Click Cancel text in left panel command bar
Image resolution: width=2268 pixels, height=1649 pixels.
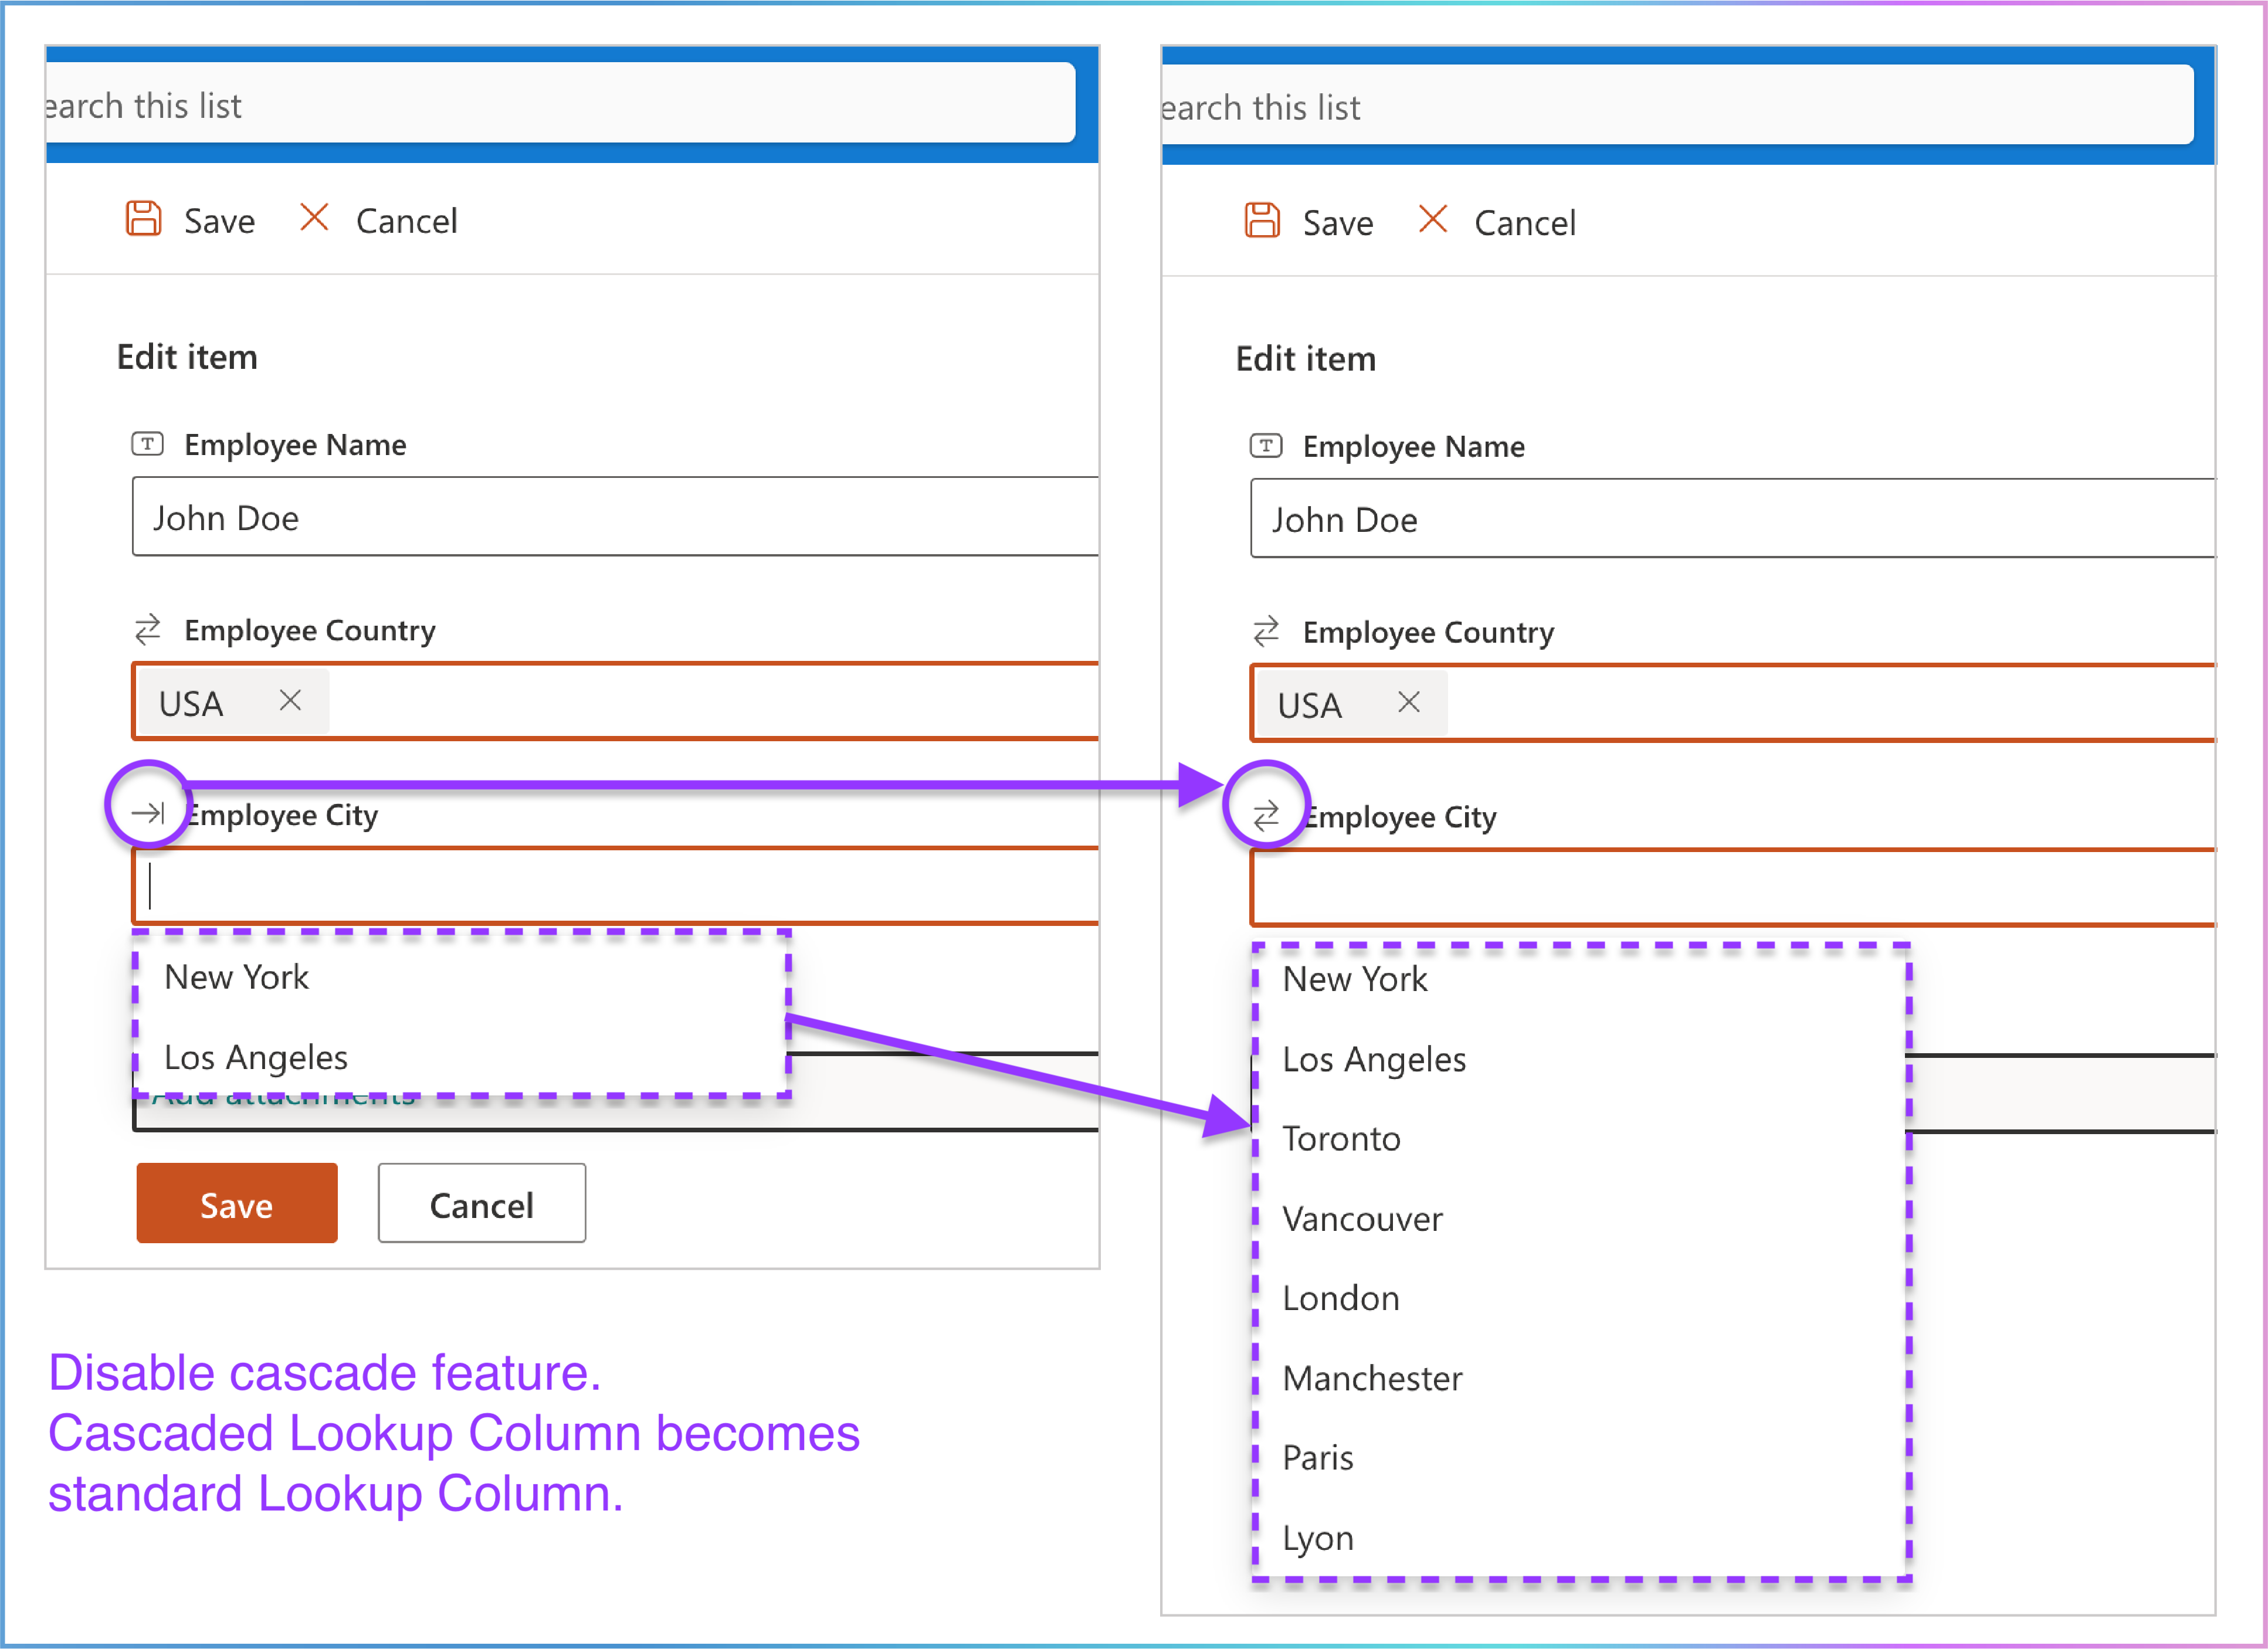coord(407,221)
